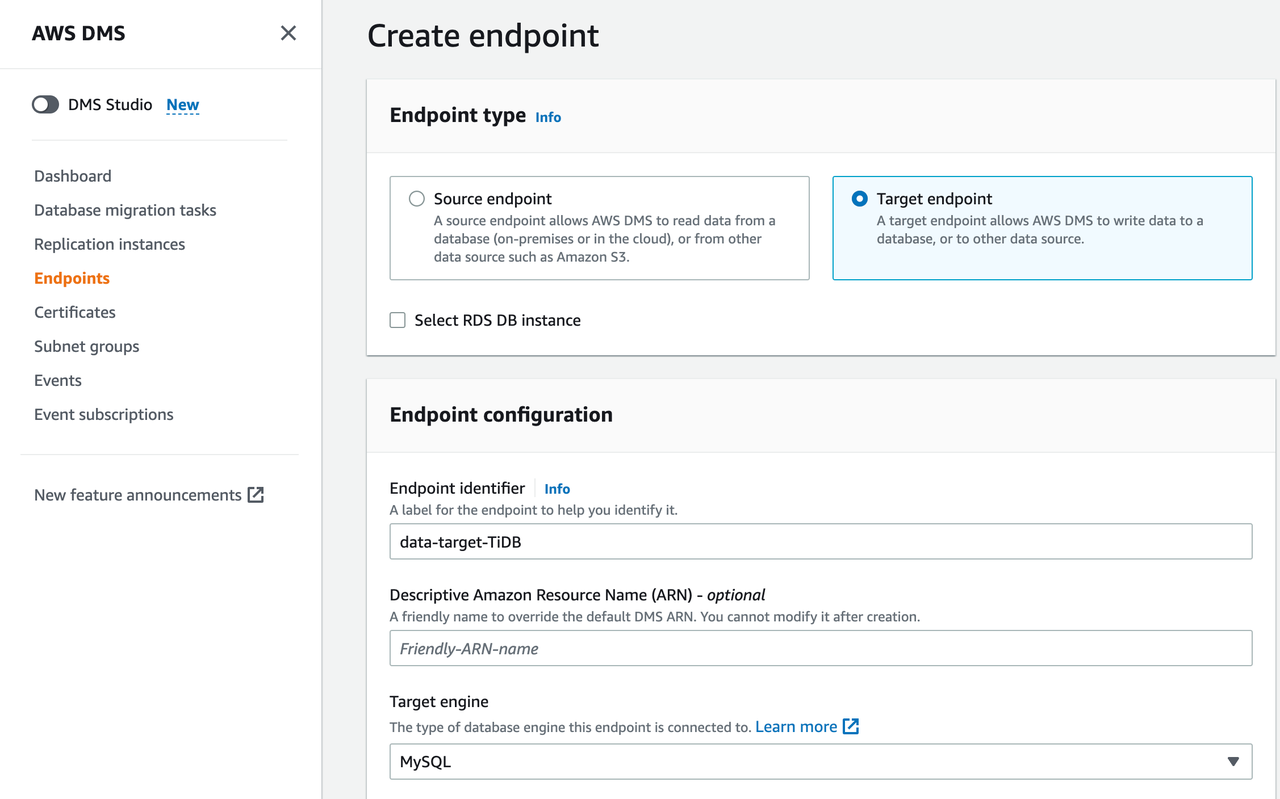Go to Dashboard in sidebar
Image resolution: width=1280 pixels, height=799 pixels.
73,176
